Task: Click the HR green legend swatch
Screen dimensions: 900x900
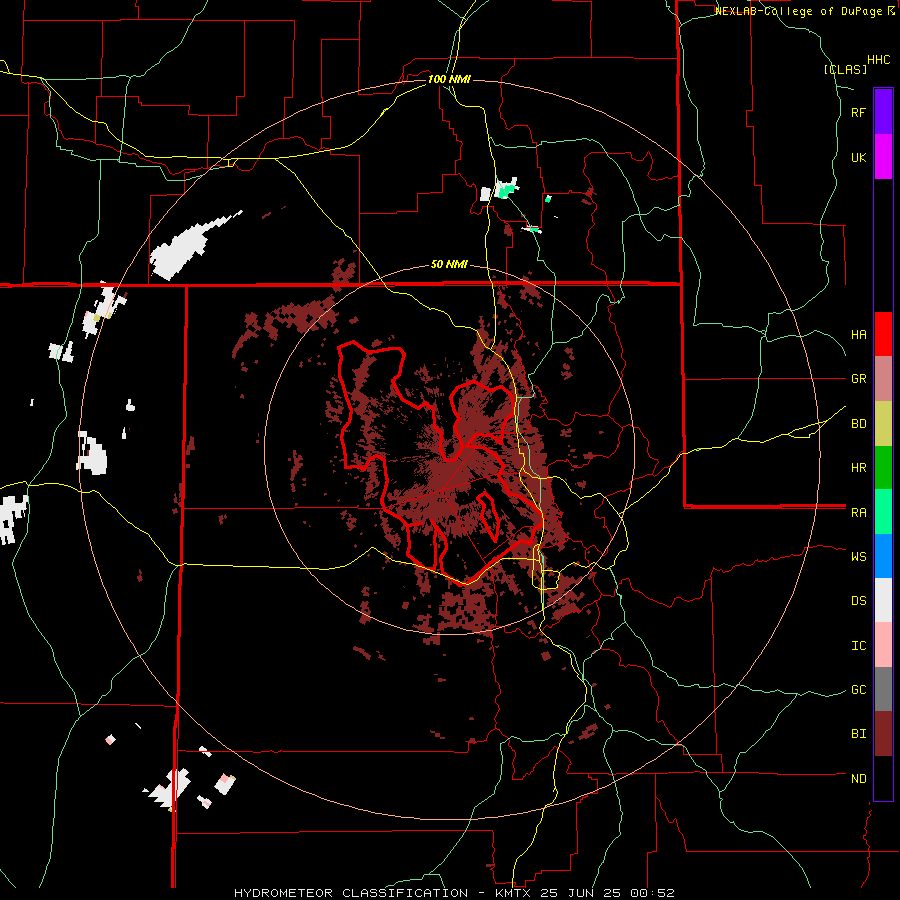Action: pos(883,468)
